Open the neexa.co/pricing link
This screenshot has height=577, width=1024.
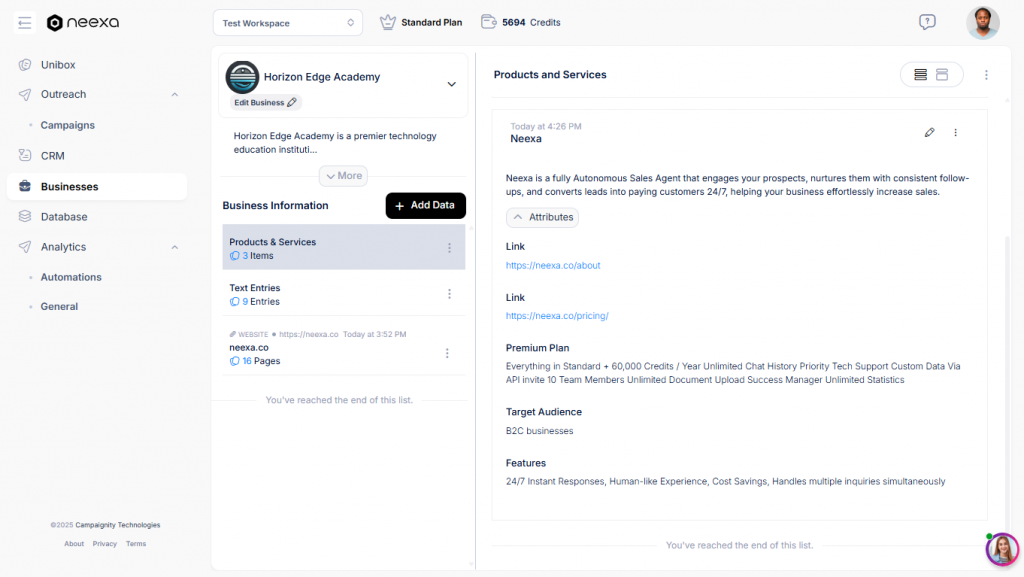click(x=557, y=316)
